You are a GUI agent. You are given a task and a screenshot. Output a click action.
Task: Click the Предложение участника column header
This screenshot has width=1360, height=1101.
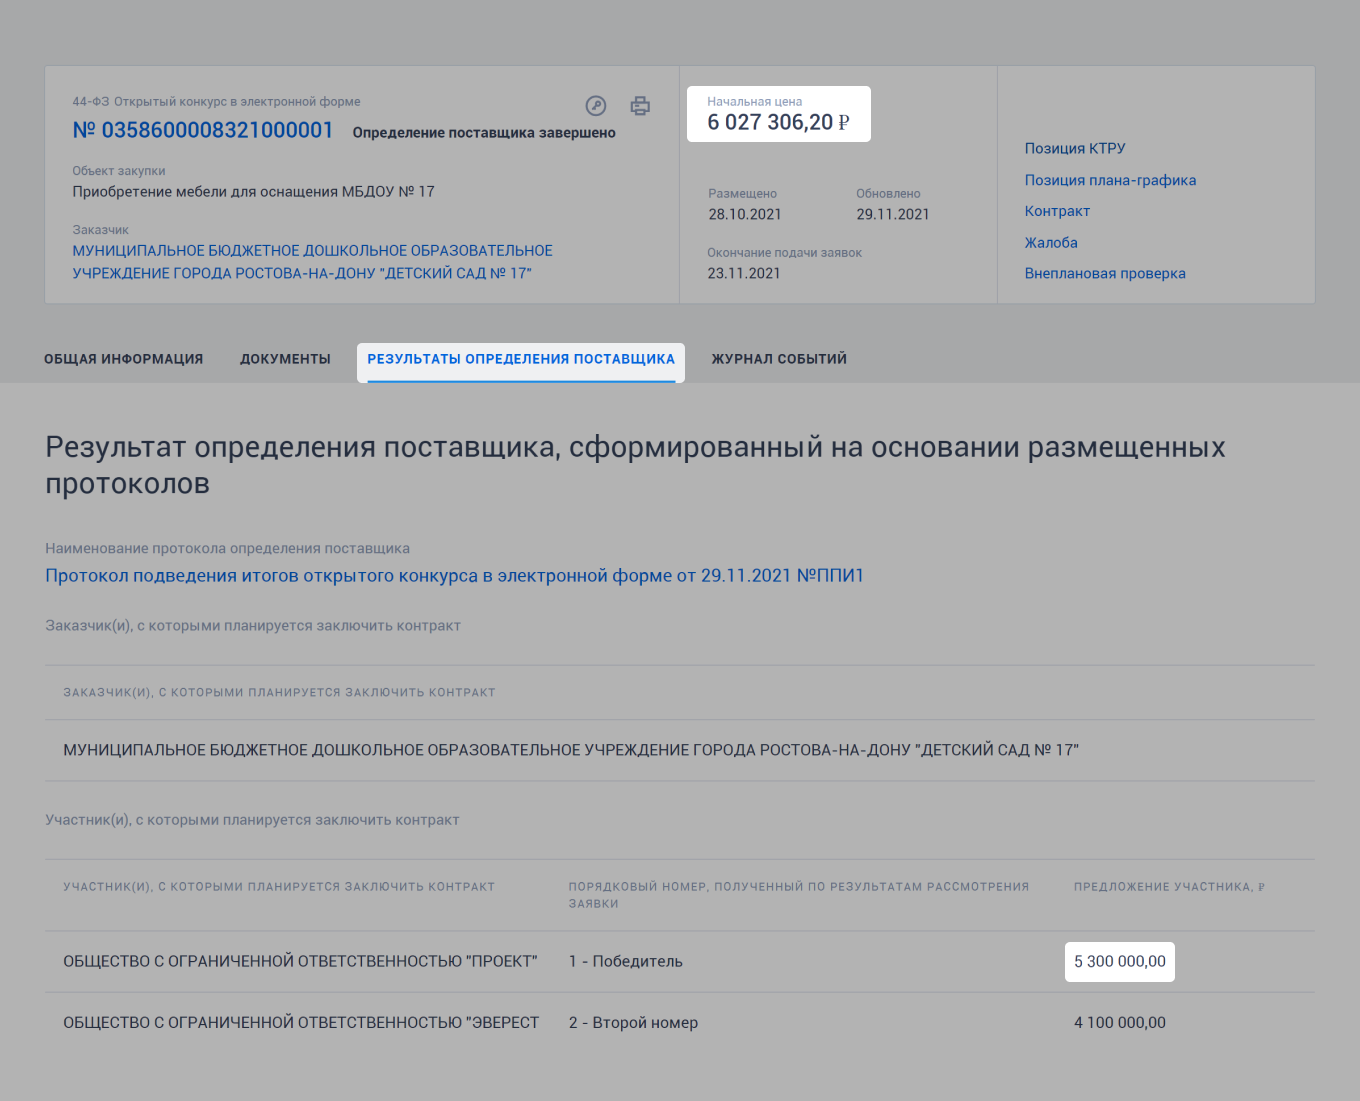click(x=1169, y=887)
